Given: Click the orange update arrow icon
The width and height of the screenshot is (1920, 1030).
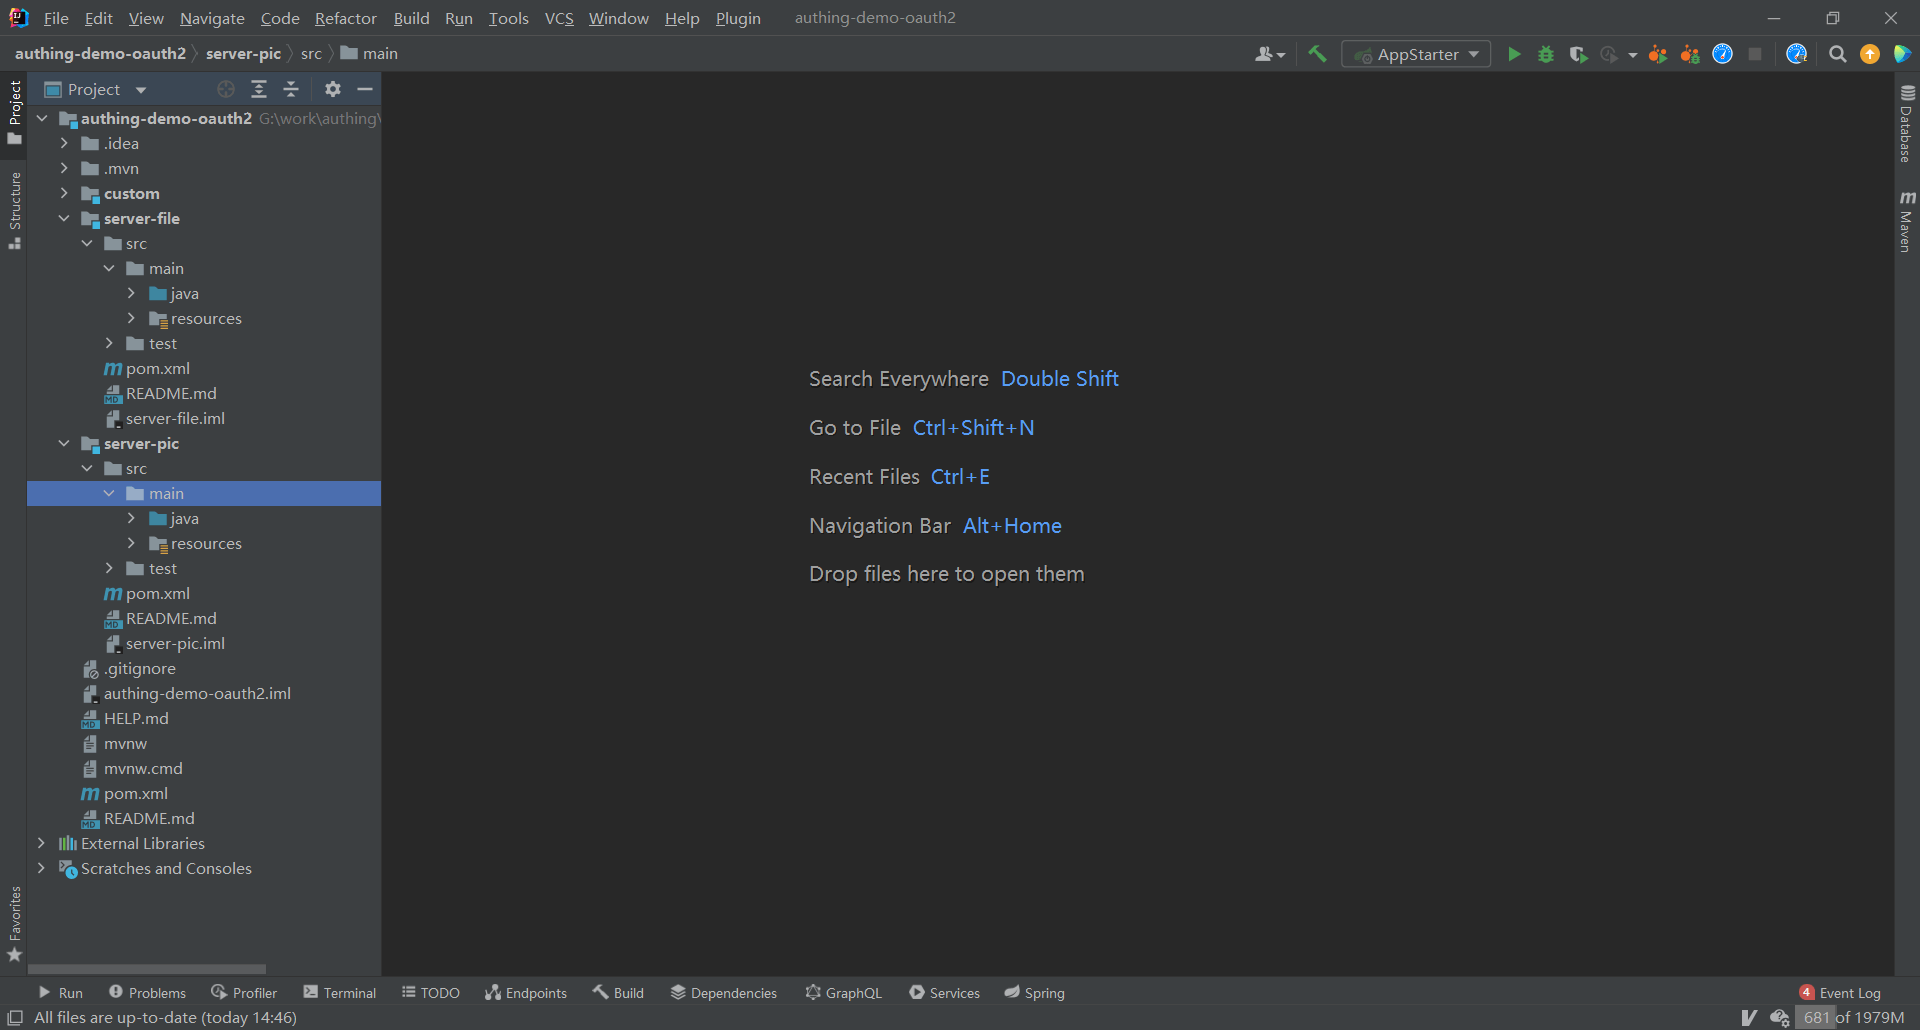Looking at the screenshot, I should click(1869, 54).
